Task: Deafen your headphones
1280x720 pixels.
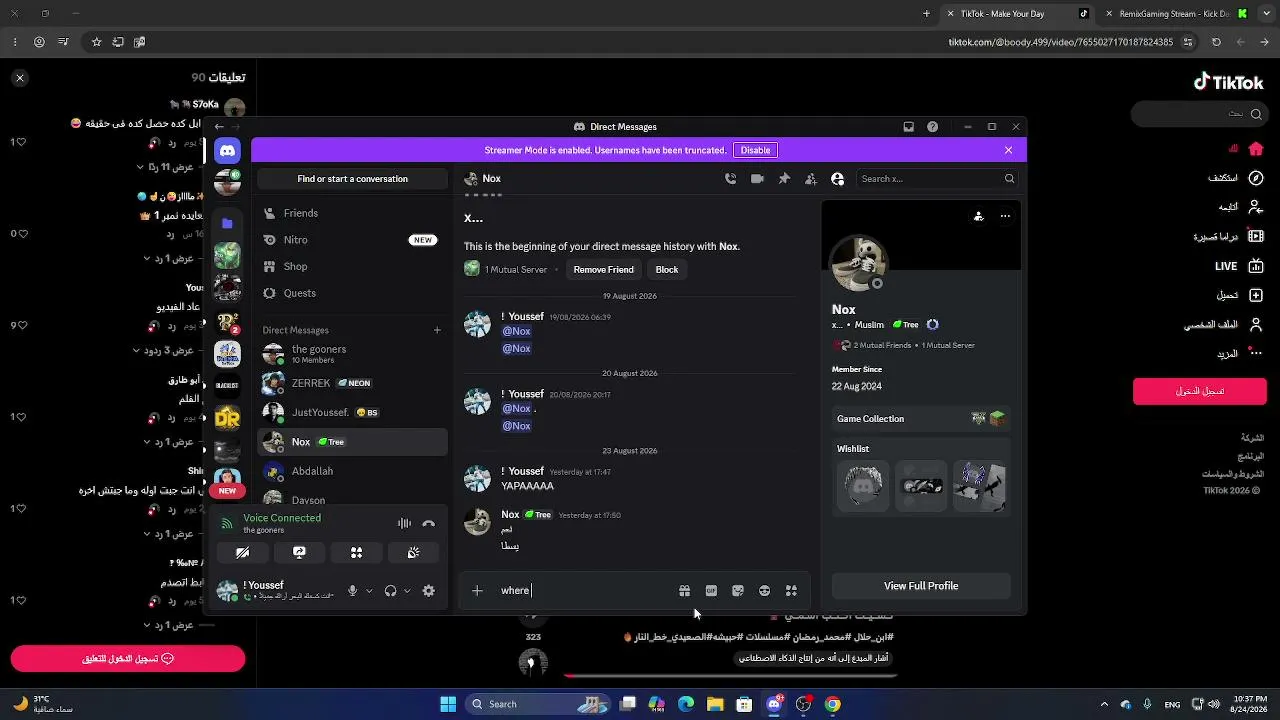Action: click(x=390, y=591)
